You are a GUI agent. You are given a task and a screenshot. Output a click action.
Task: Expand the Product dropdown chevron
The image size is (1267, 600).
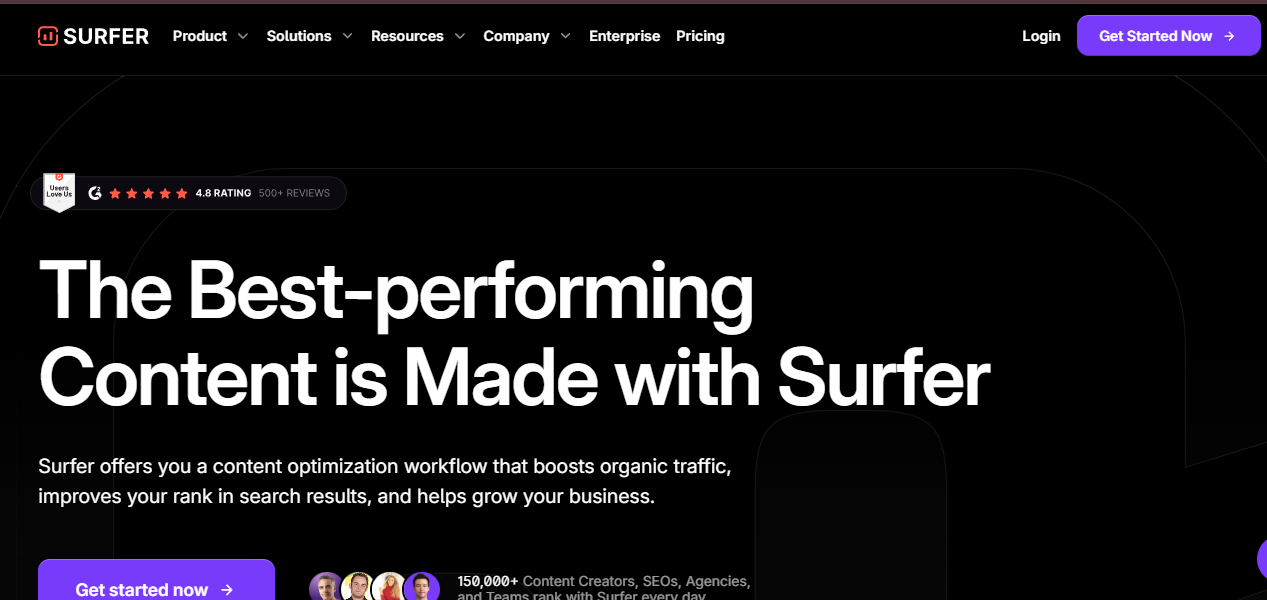click(242, 36)
